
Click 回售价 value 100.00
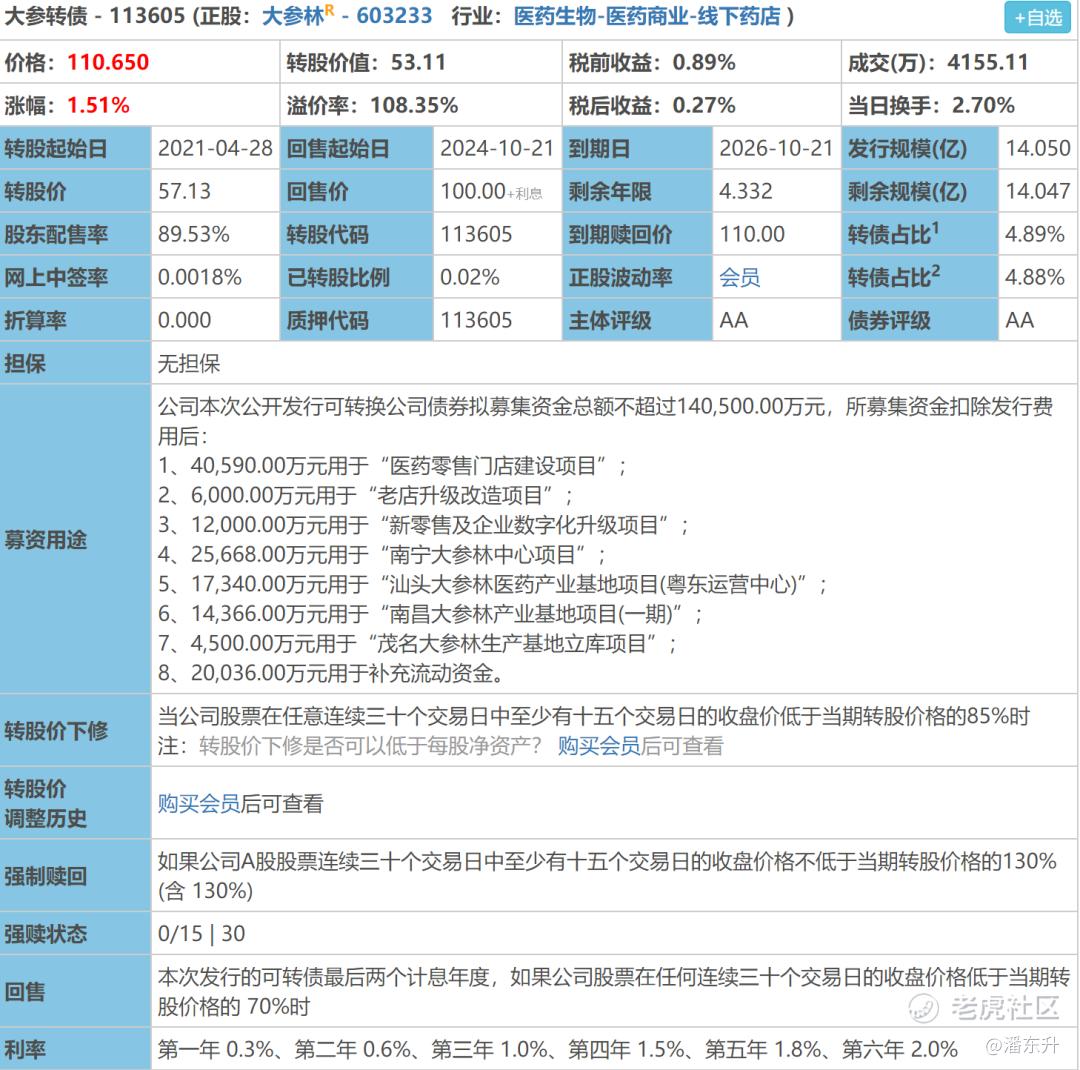[473, 191]
